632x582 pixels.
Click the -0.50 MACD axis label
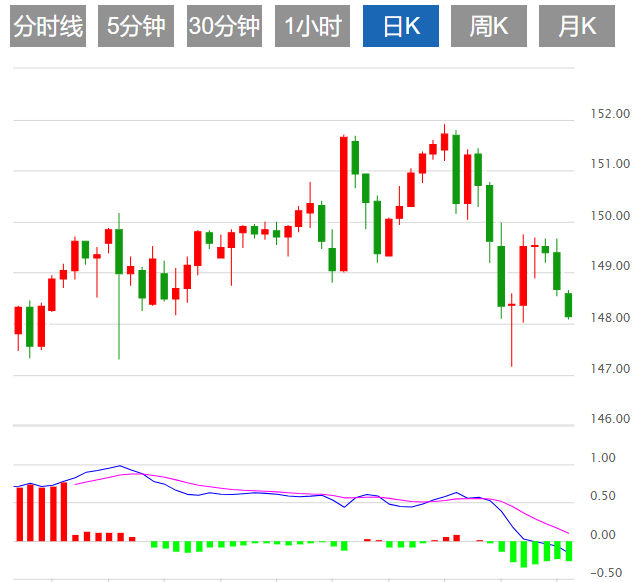(606, 573)
